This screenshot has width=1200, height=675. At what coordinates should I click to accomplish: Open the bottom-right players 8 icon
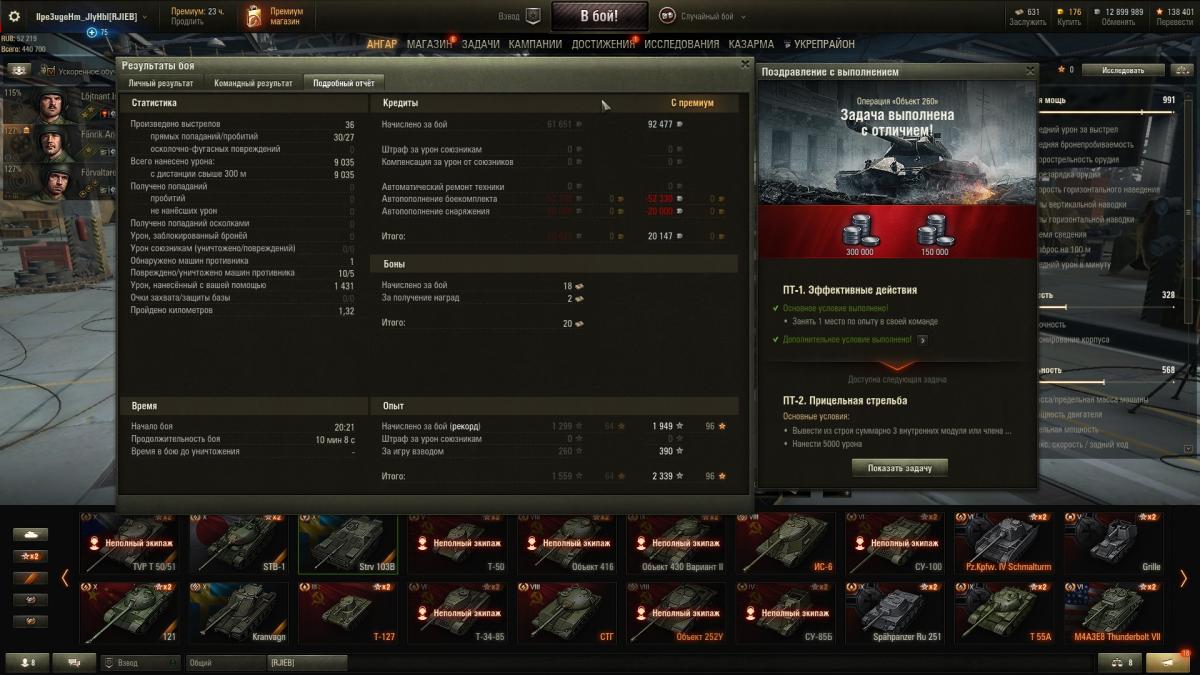[1120, 662]
